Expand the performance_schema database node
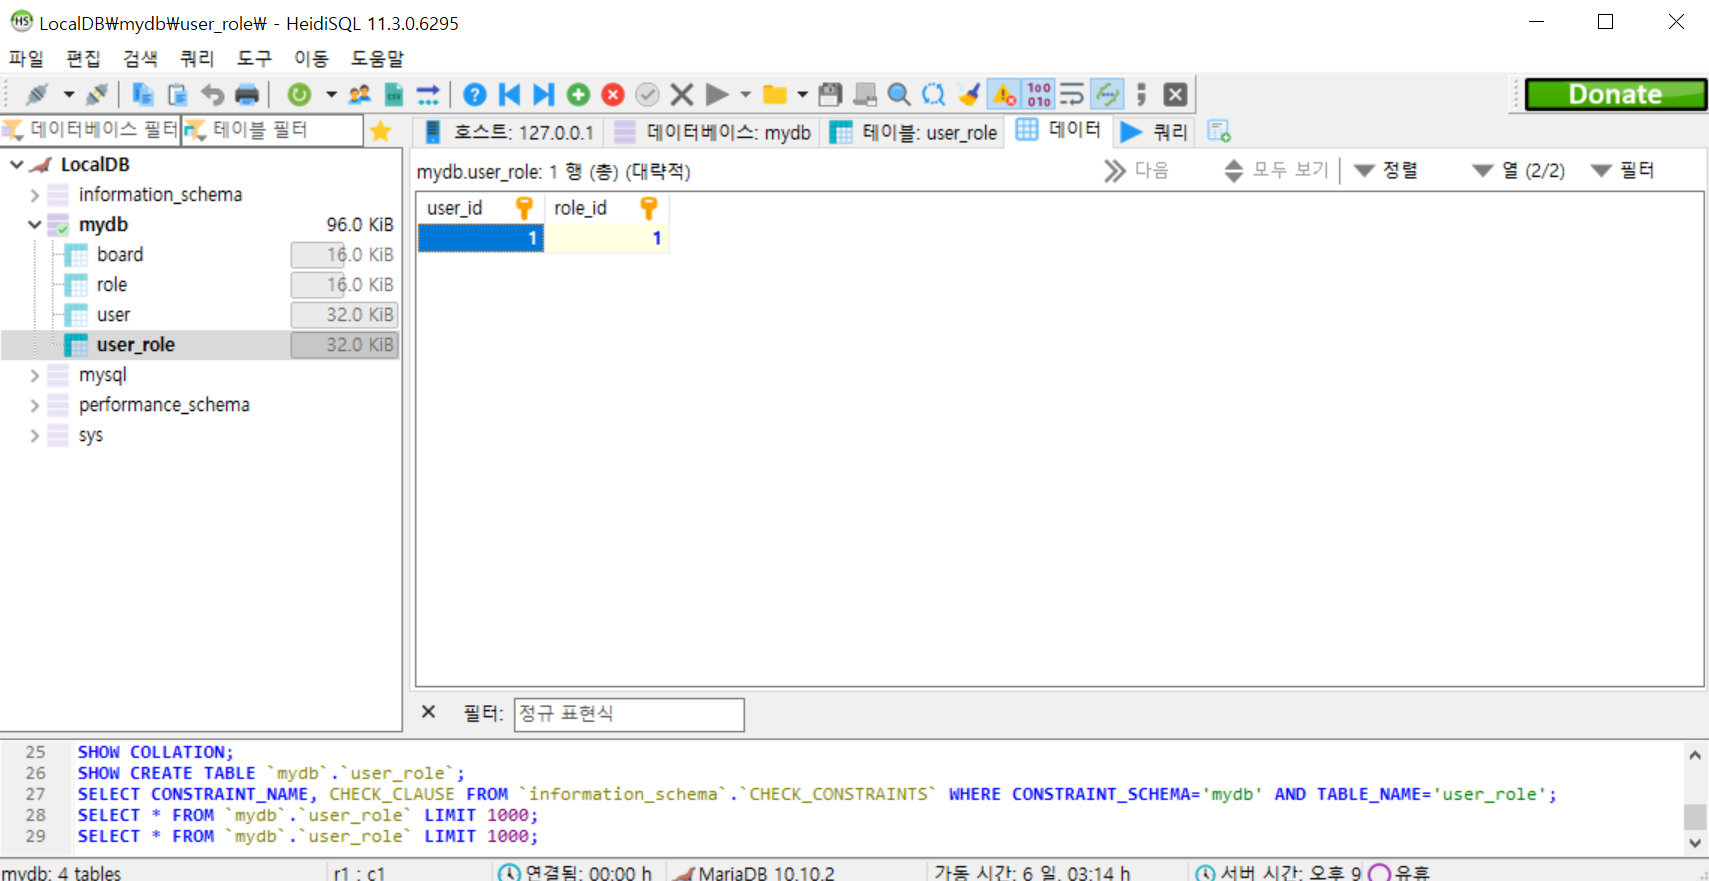This screenshot has height=881, width=1709. coord(34,405)
